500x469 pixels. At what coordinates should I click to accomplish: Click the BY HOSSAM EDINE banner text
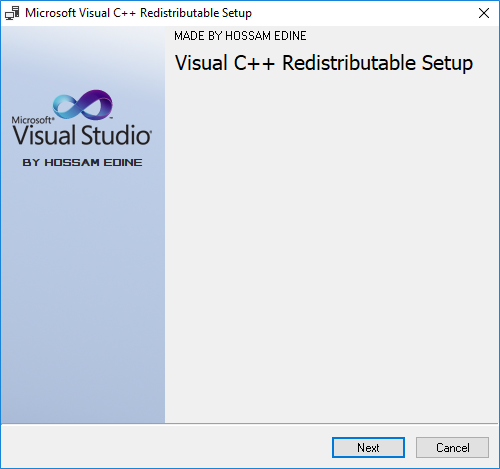click(82, 162)
